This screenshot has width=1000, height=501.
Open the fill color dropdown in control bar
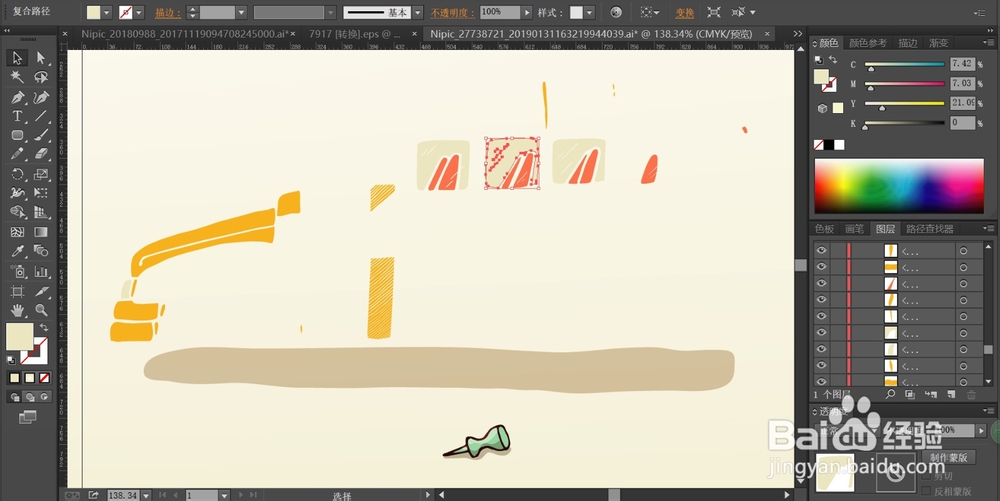(107, 12)
